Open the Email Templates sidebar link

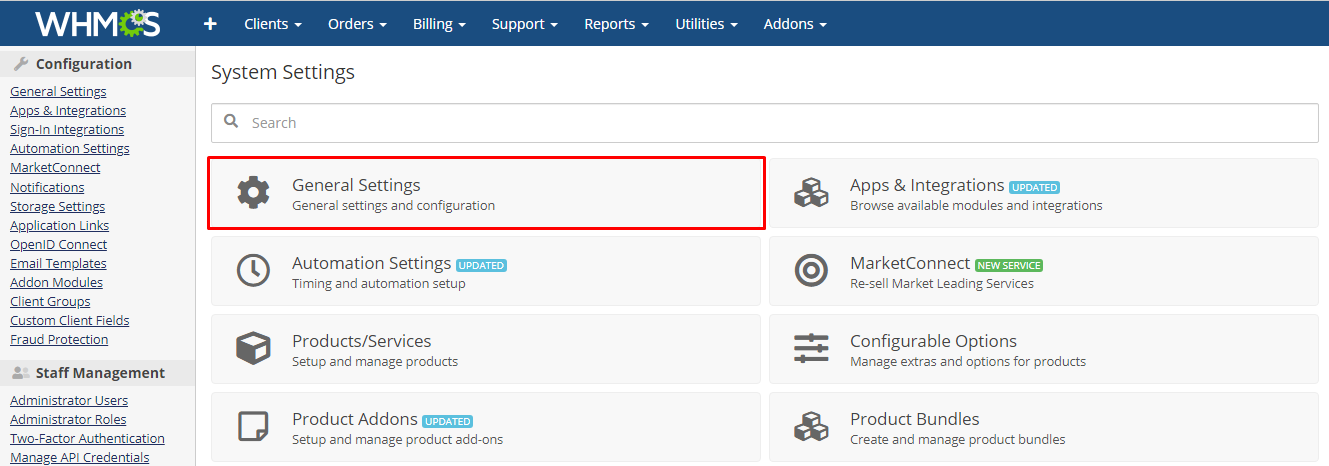coord(58,264)
